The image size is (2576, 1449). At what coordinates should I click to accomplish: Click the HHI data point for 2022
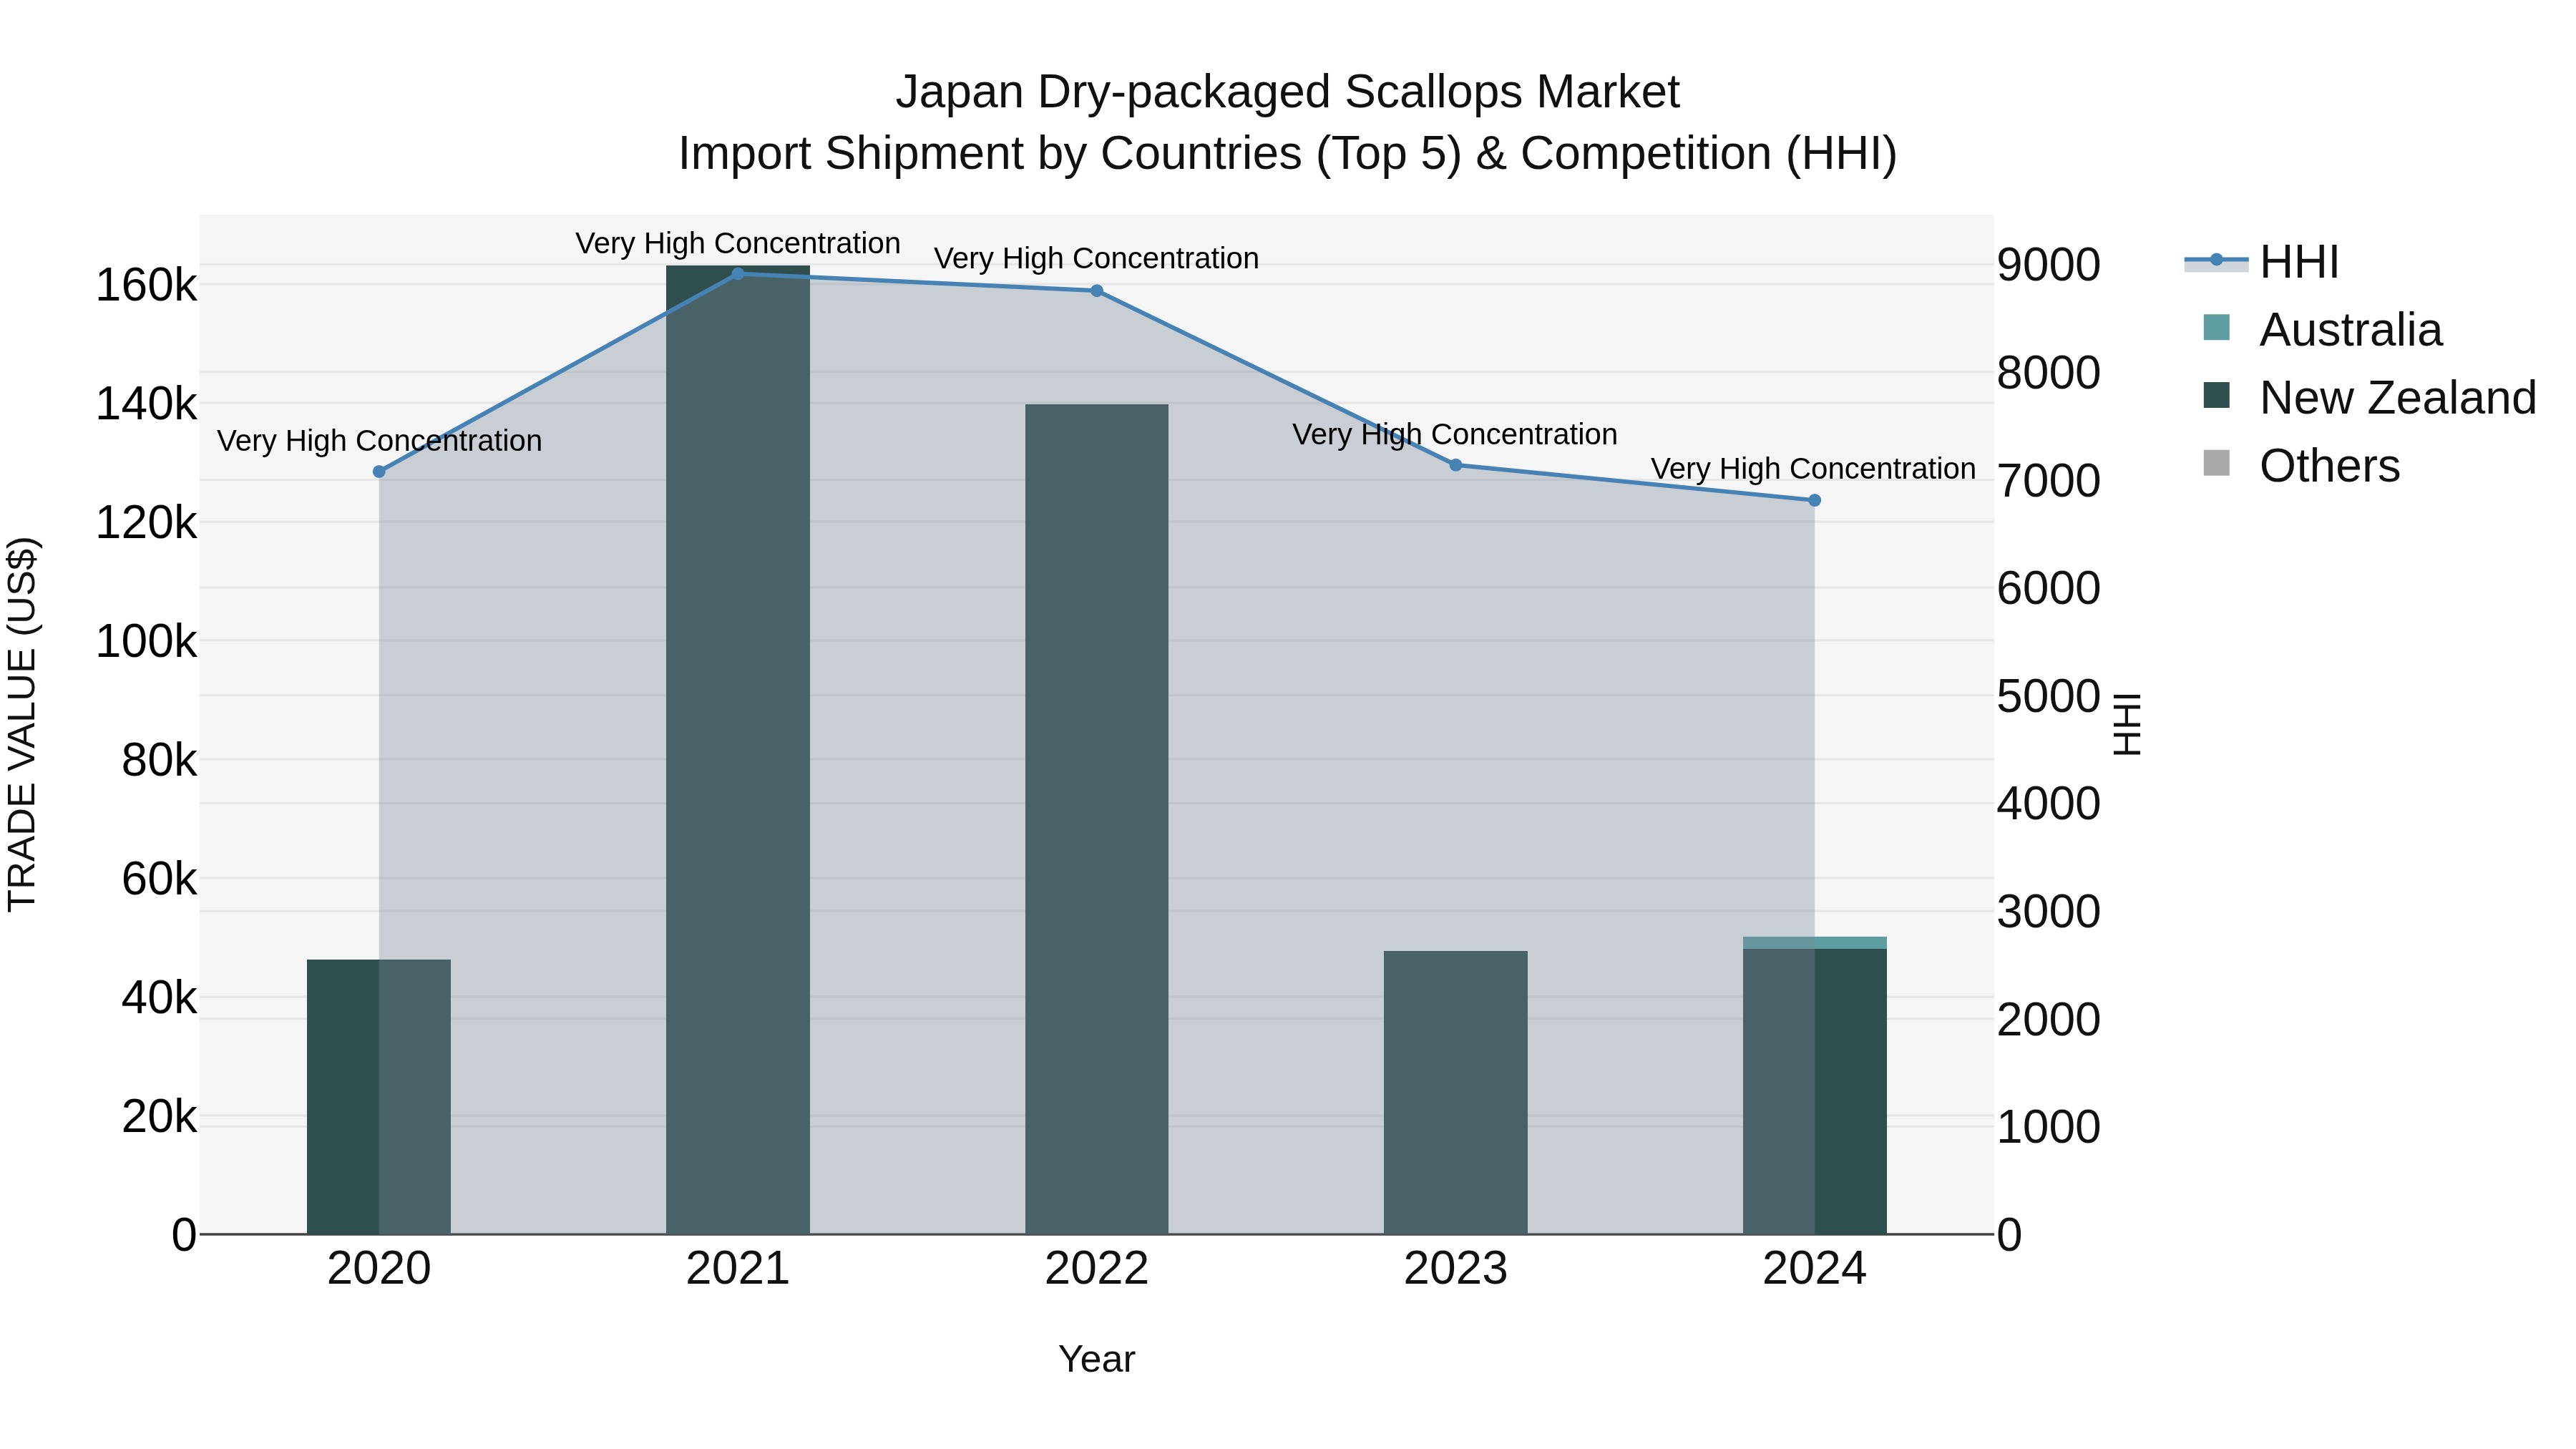pos(1097,291)
